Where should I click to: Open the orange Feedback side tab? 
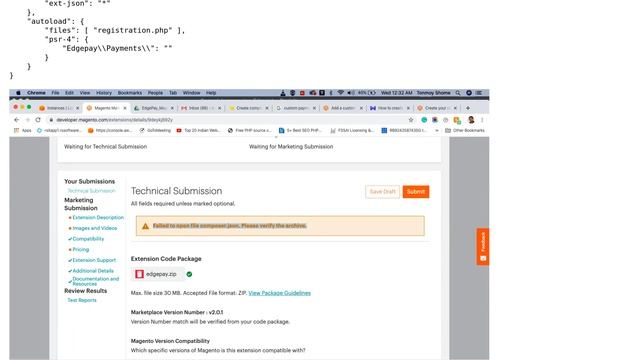coord(483,247)
